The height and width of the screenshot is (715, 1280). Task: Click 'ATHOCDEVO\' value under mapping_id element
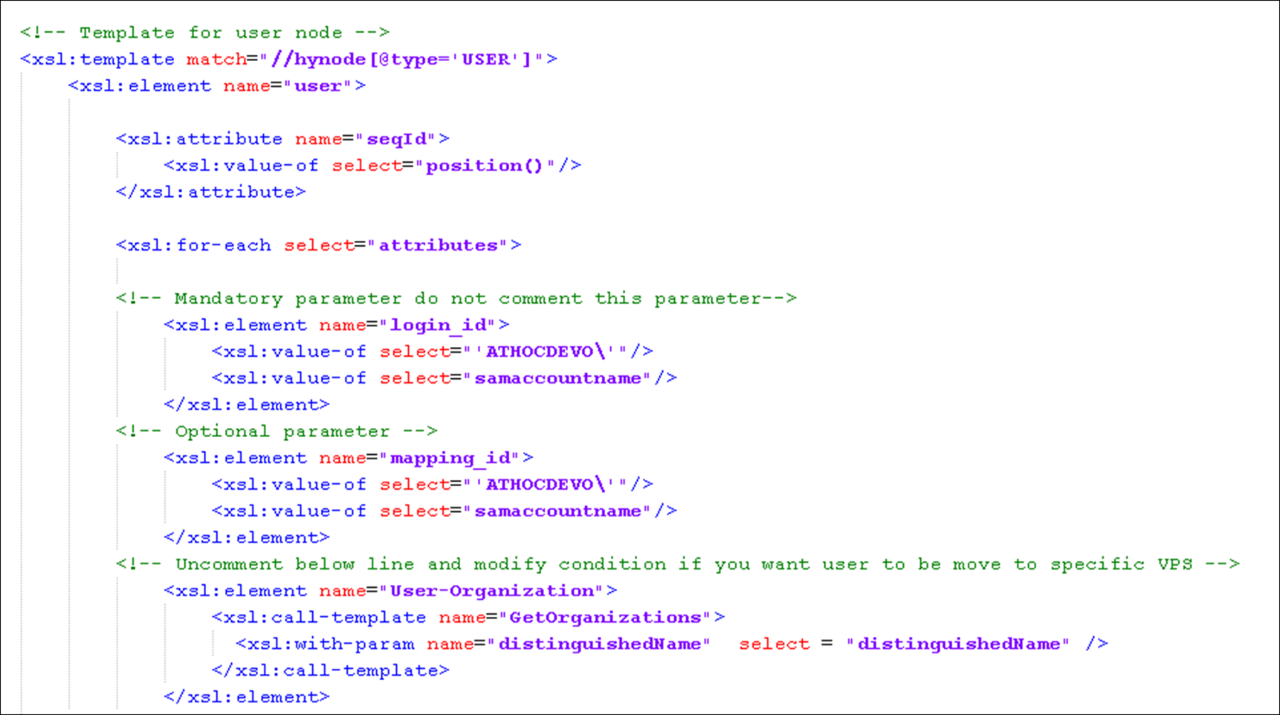click(545, 484)
